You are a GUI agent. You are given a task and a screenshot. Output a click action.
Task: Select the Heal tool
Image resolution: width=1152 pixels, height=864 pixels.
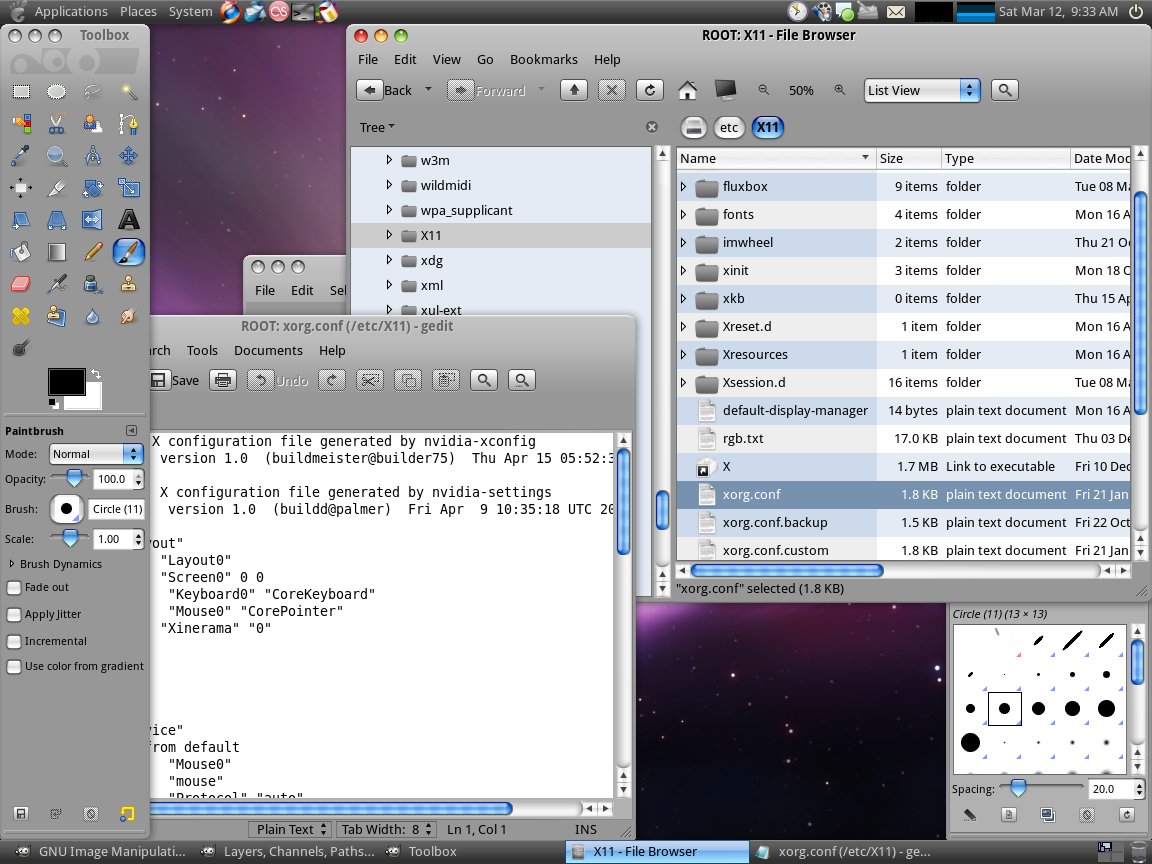pos(21,316)
